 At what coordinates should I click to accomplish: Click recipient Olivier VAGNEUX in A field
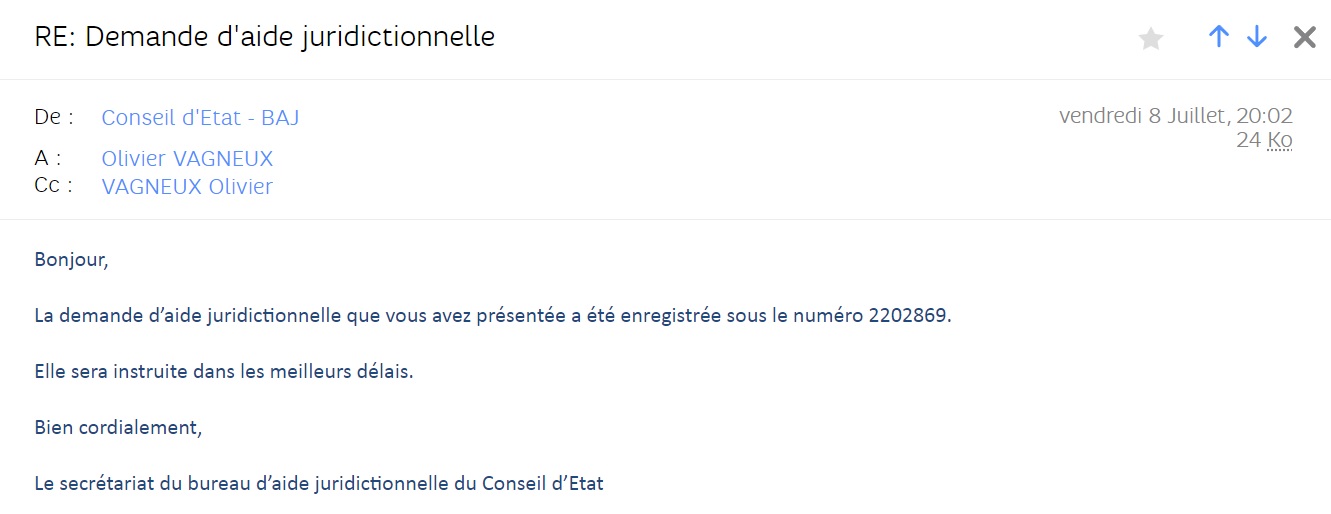pos(187,159)
